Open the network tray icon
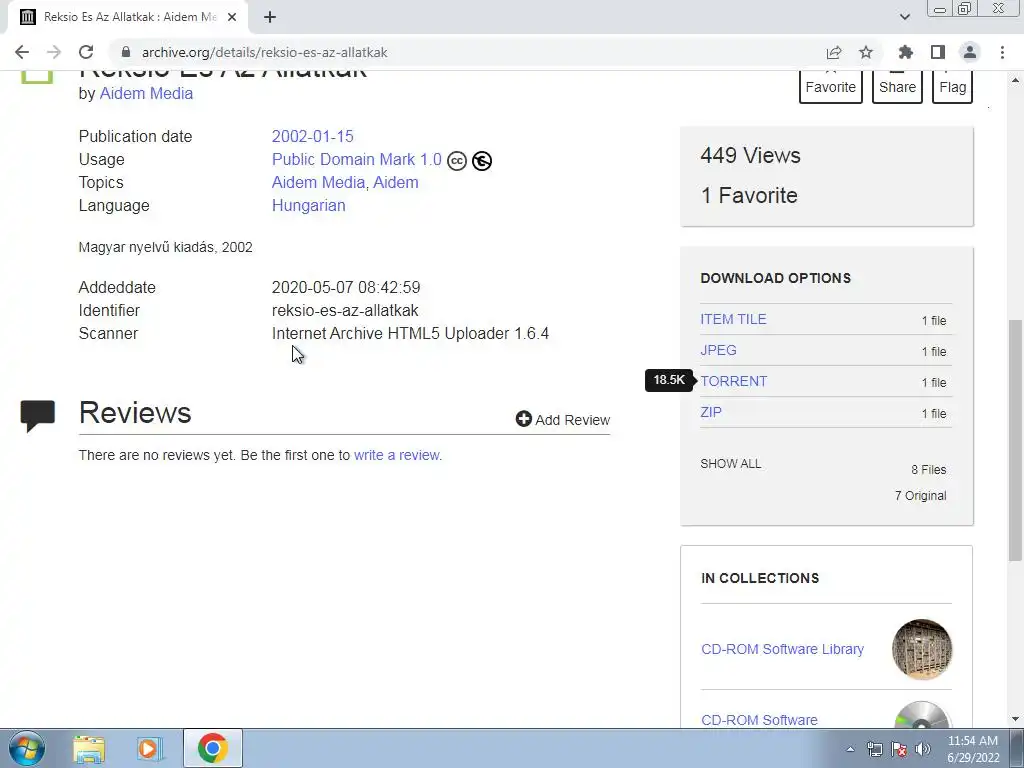Screen dimensions: 1024x768 [874, 749]
